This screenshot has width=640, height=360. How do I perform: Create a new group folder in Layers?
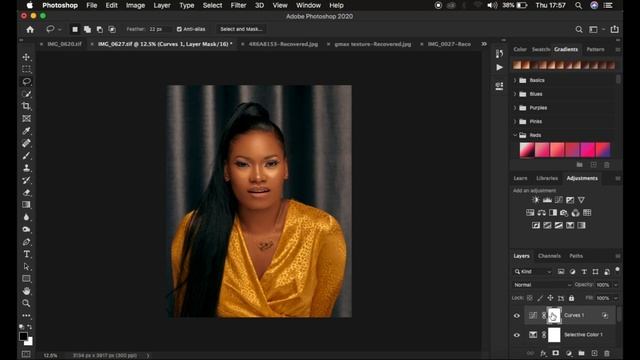pos(581,353)
